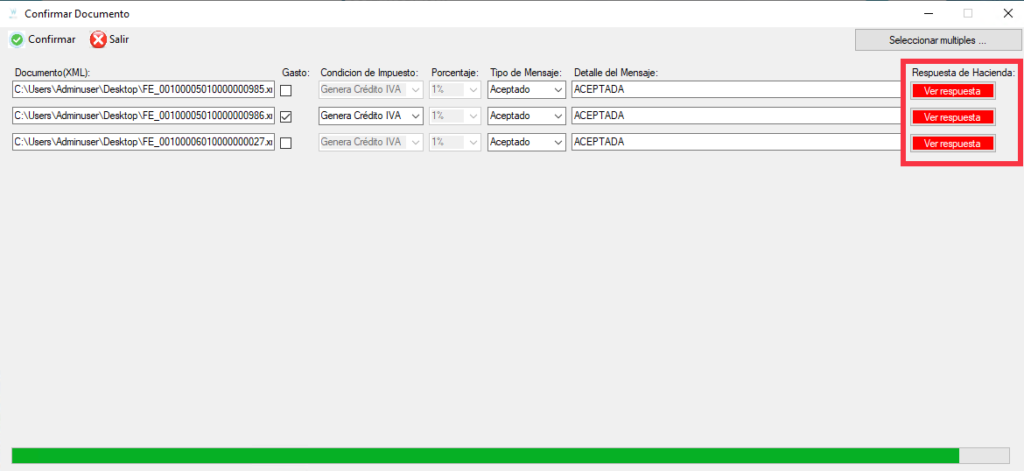Click the green progress bar at bottom
Viewport: 1024px width, 471px height.
coord(485,455)
